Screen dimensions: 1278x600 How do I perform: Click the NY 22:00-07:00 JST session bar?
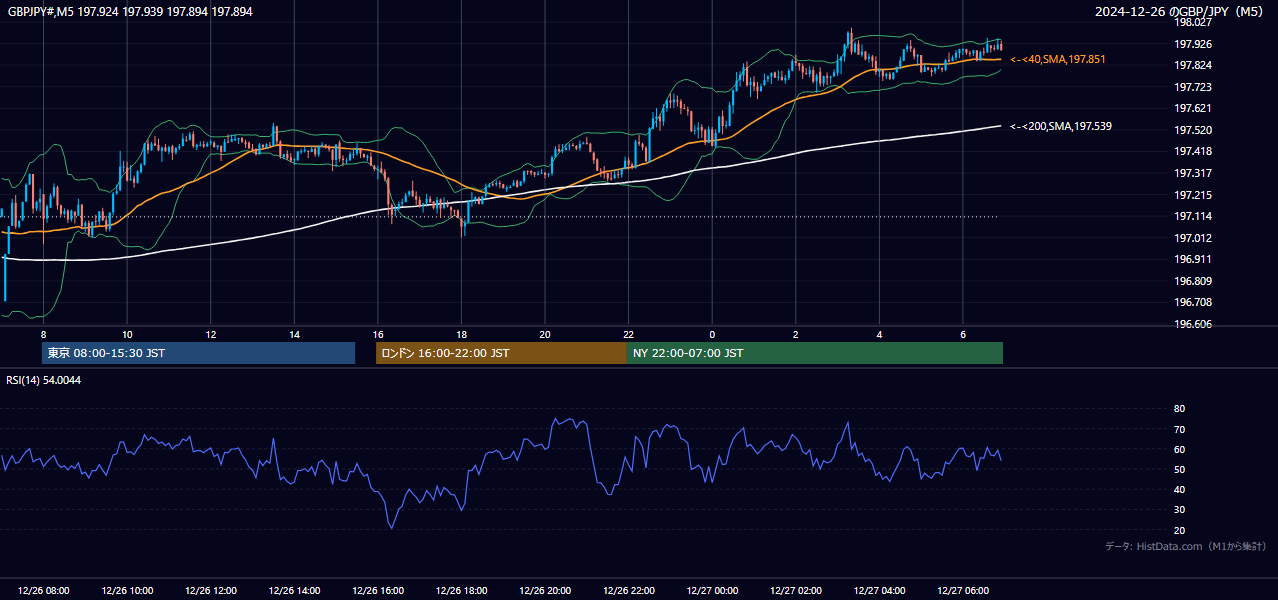point(815,353)
